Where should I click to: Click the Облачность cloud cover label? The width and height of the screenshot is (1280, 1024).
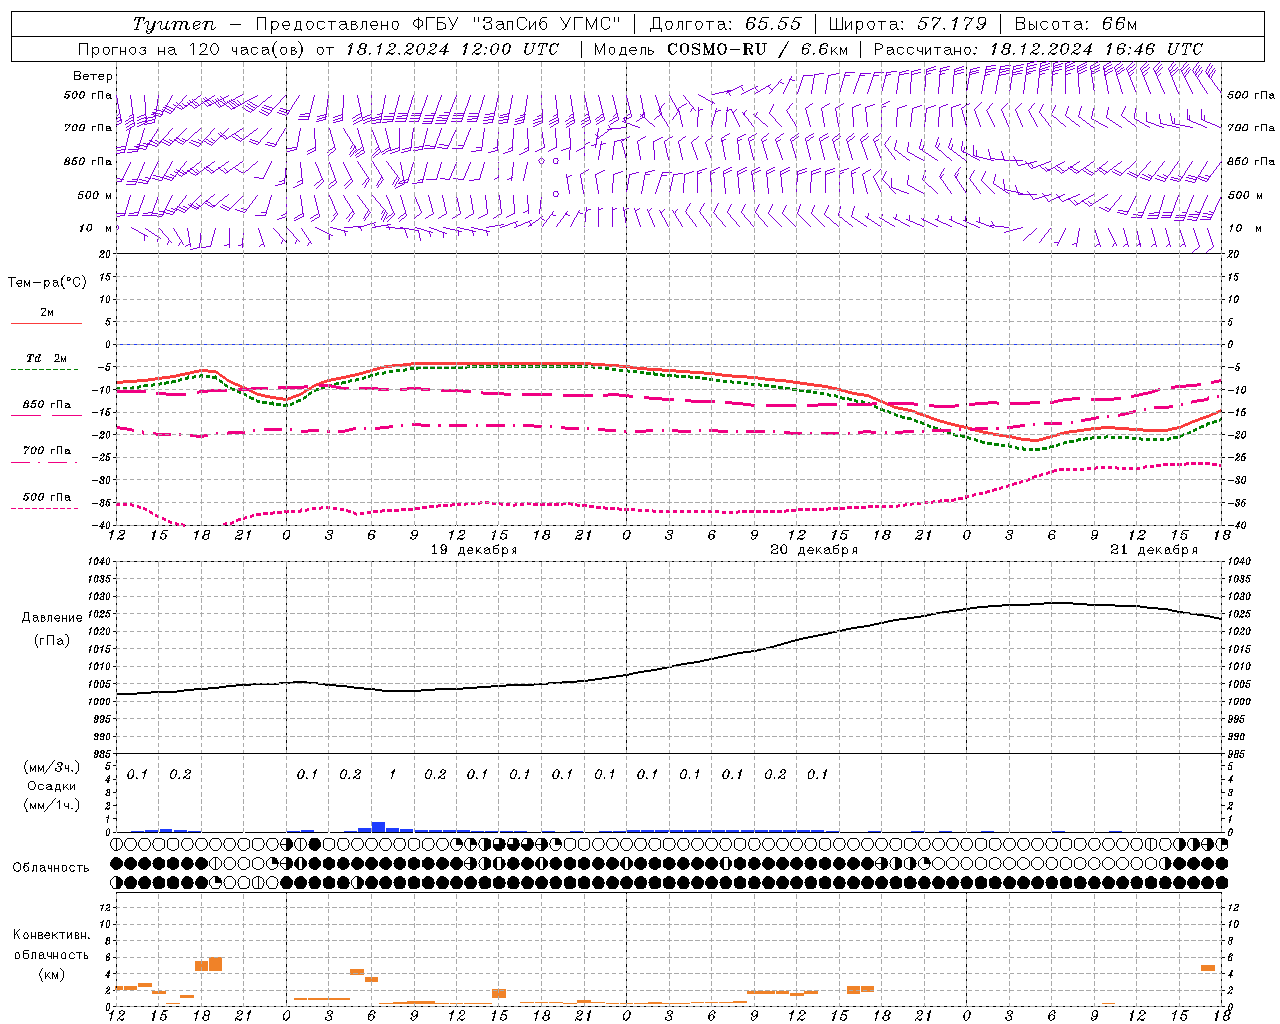(x=51, y=868)
